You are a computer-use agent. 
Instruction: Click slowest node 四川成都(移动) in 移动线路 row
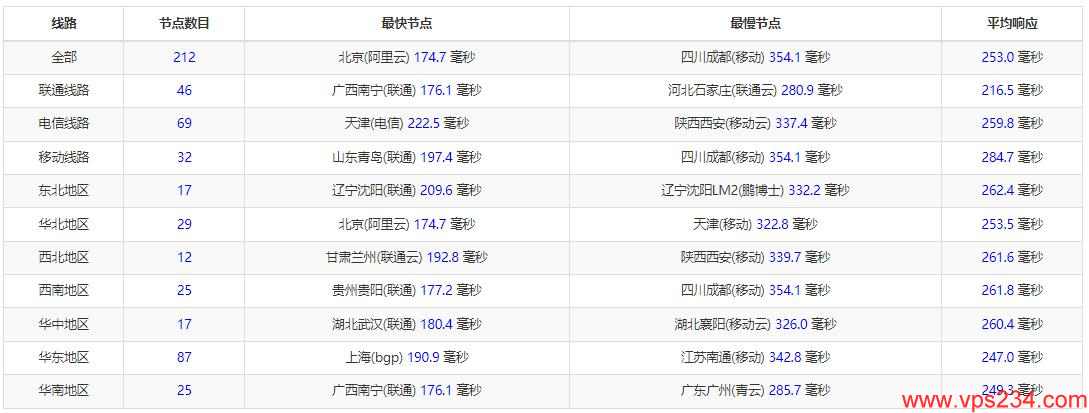(x=756, y=158)
